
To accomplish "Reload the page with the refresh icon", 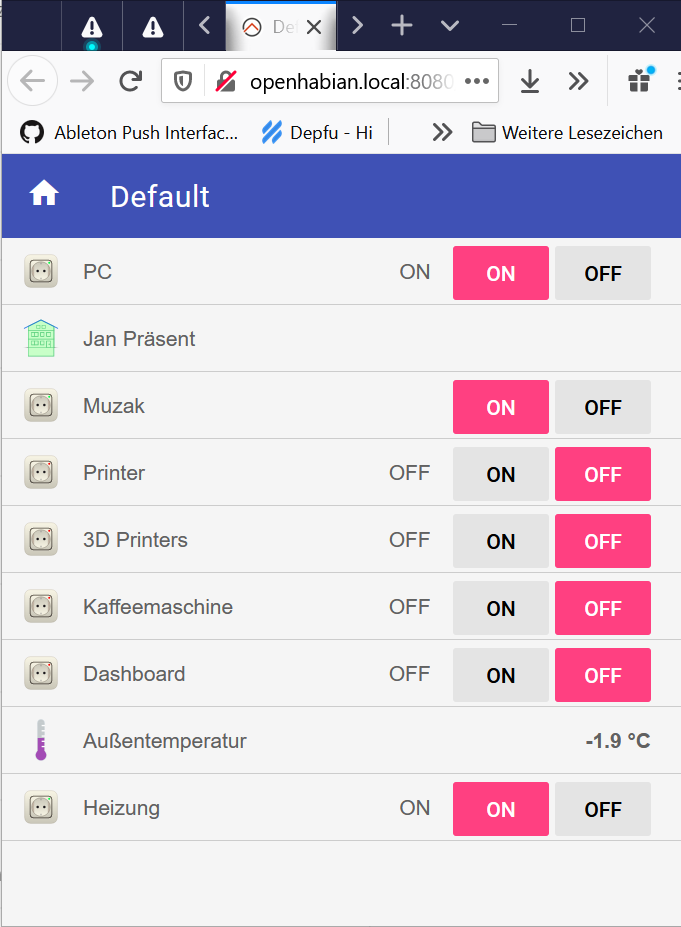I will pos(131,81).
